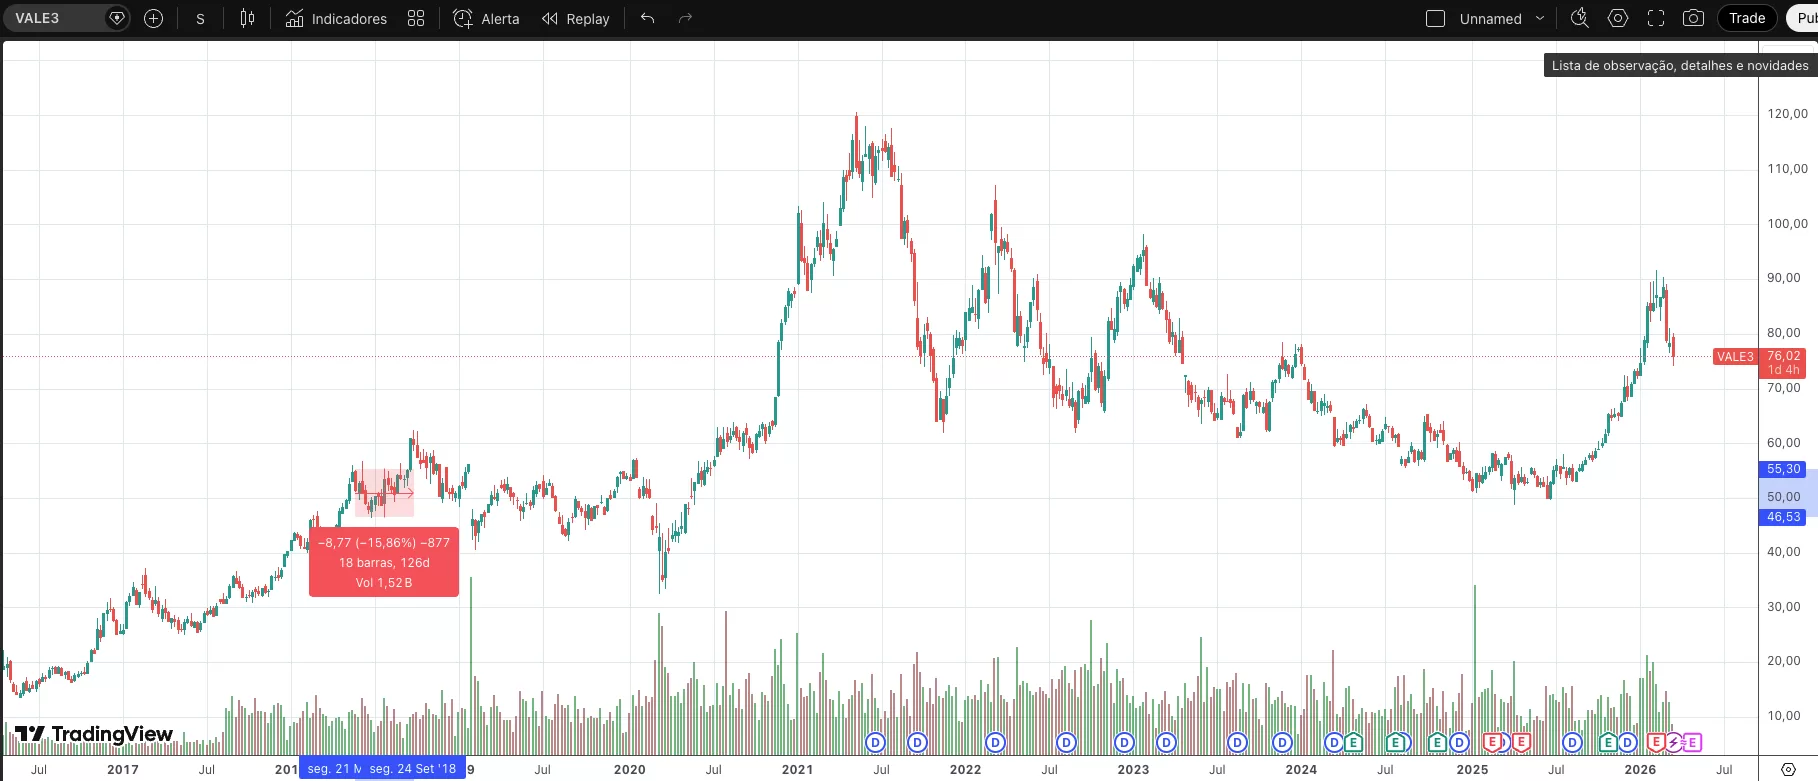Image resolution: width=1818 pixels, height=781 pixels.
Task: Click the 40,00 price scale value
Action: [x=1784, y=552]
